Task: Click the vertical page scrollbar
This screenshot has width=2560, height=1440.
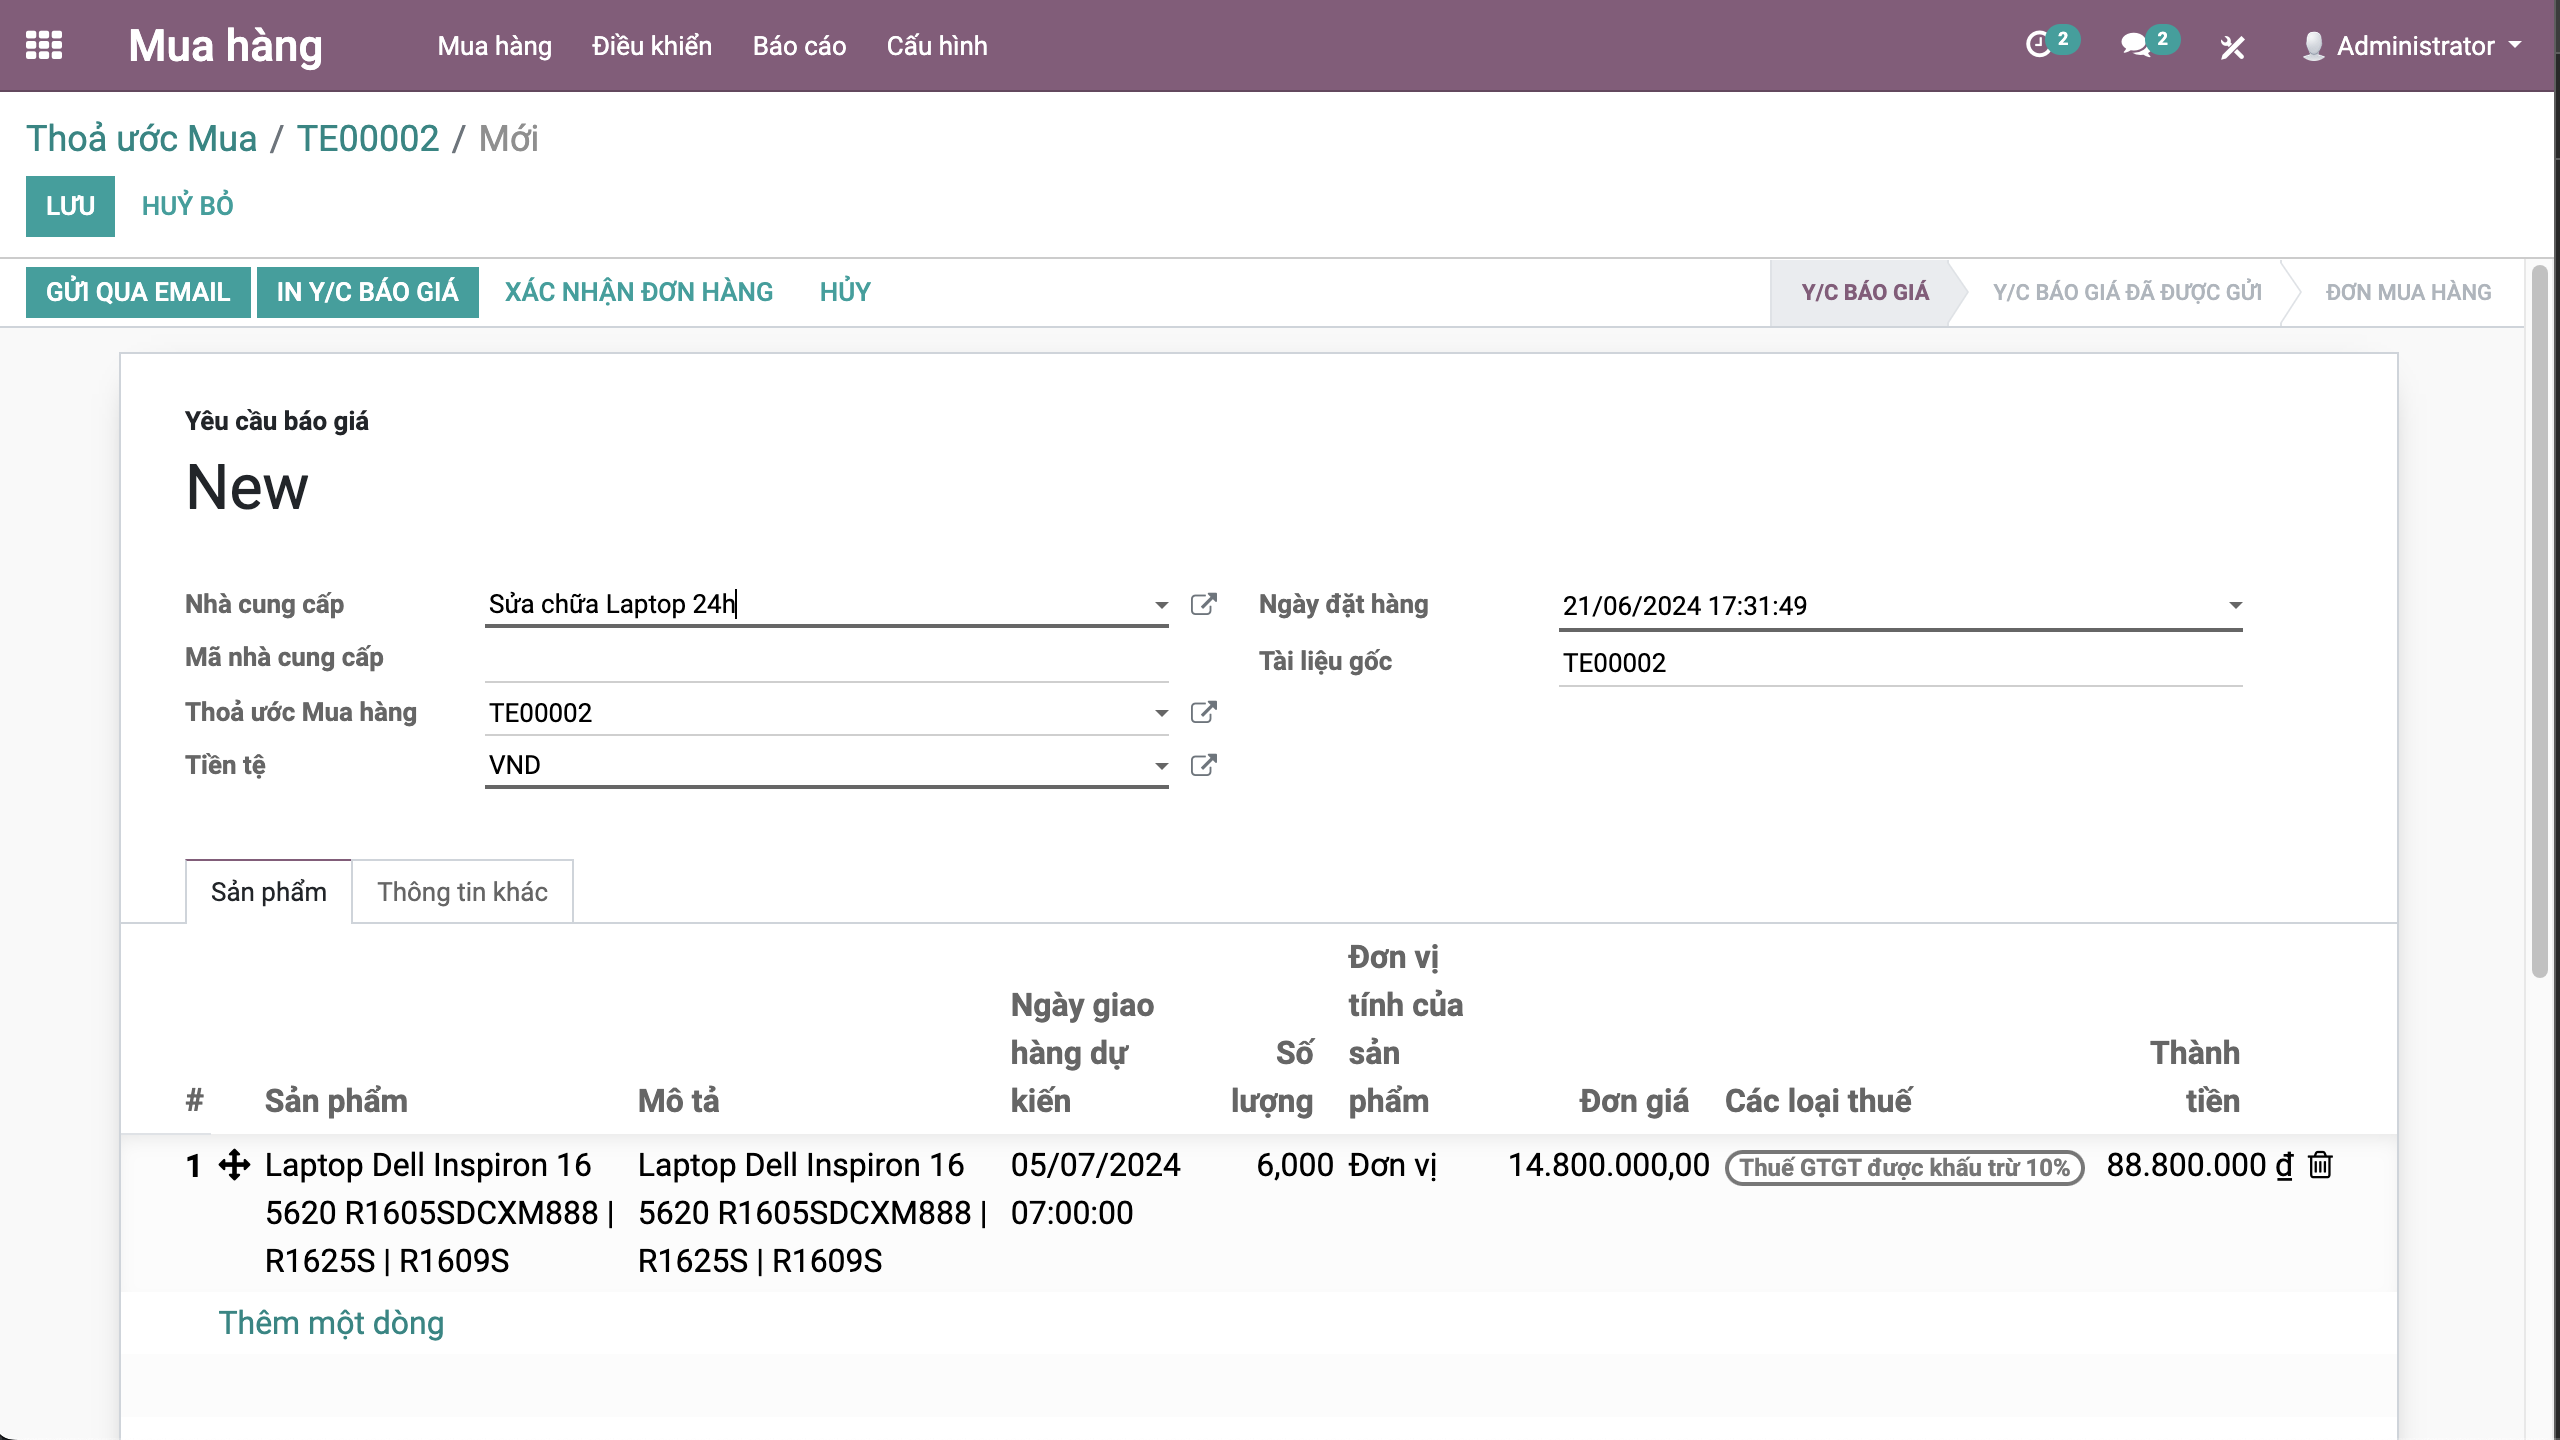Action: (2540, 620)
